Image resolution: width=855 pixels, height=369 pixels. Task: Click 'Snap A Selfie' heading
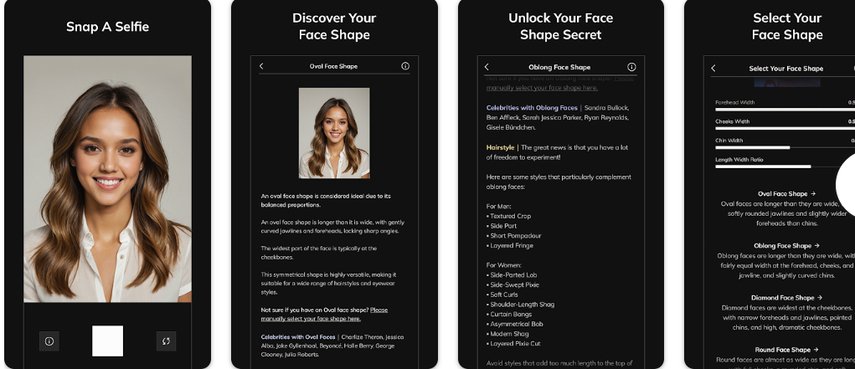point(107,27)
